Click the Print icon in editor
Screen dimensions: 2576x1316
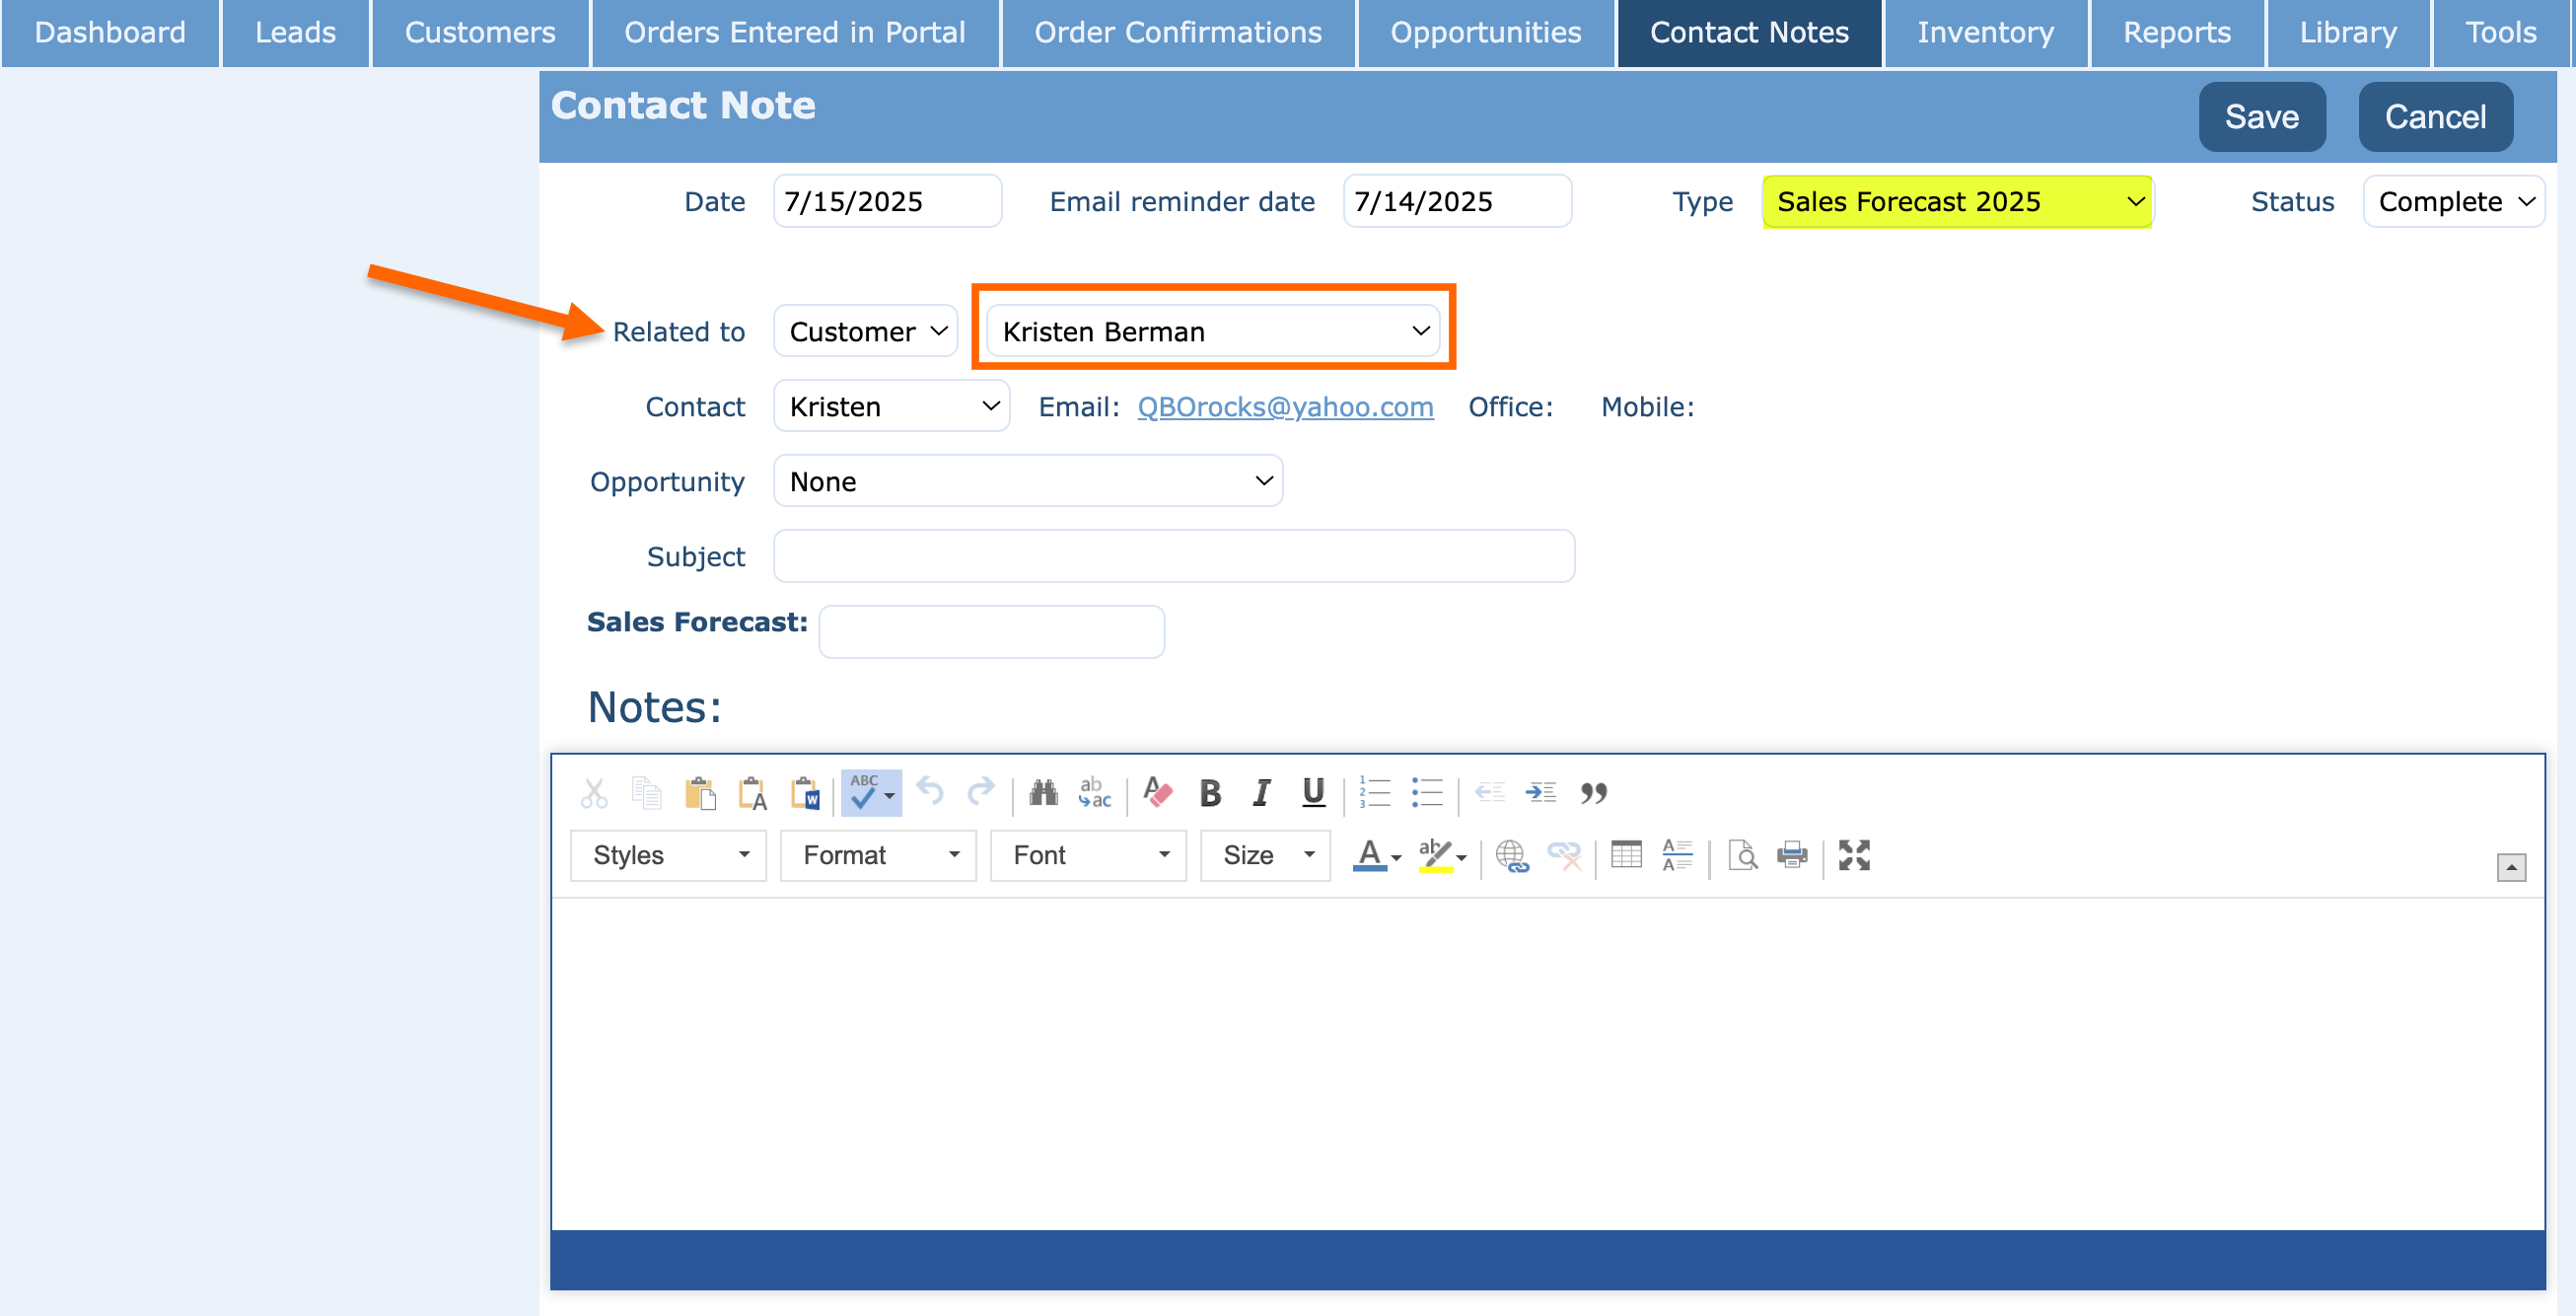point(1792,855)
